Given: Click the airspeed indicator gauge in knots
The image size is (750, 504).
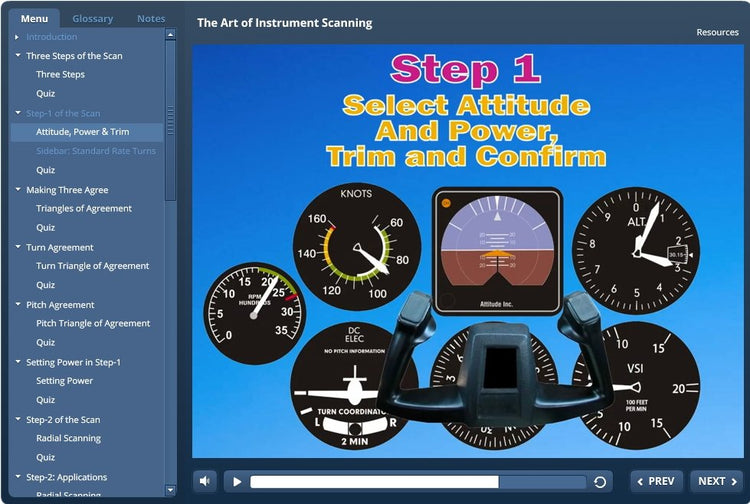Looking at the screenshot, I should pyautogui.click(x=355, y=245).
